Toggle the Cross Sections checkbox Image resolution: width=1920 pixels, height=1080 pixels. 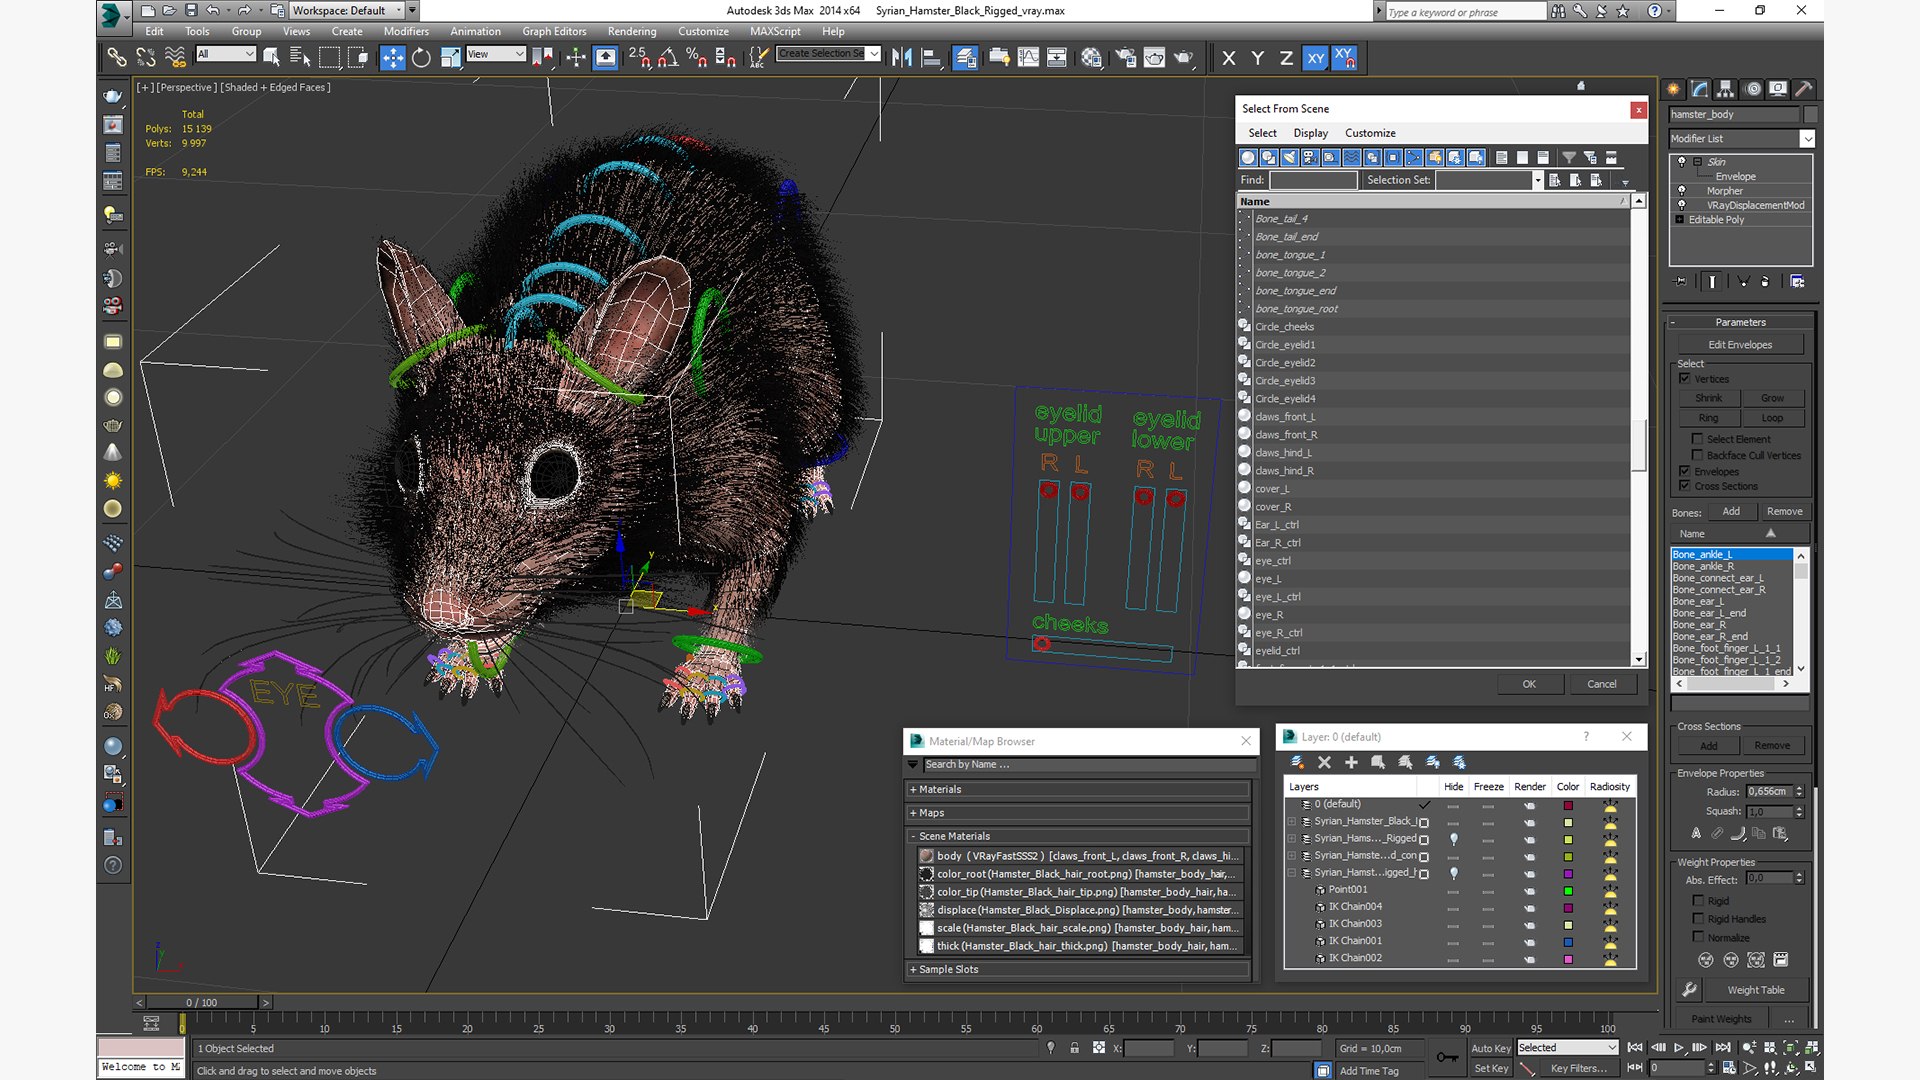click(x=1685, y=486)
